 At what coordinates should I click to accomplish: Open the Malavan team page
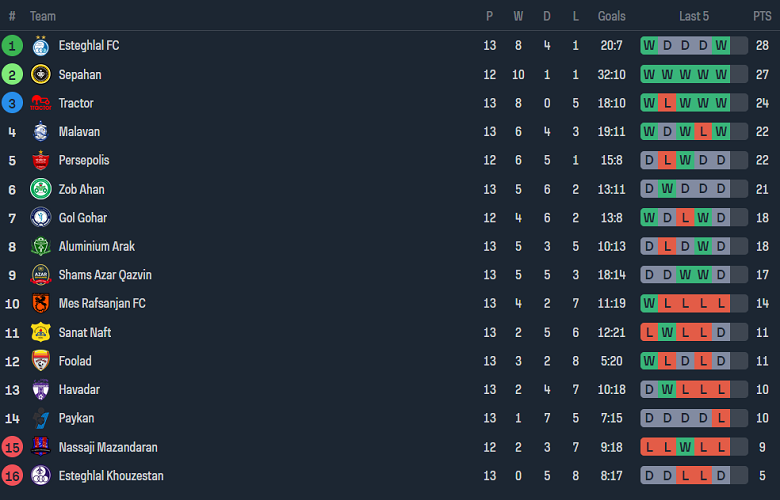(79, 132)
